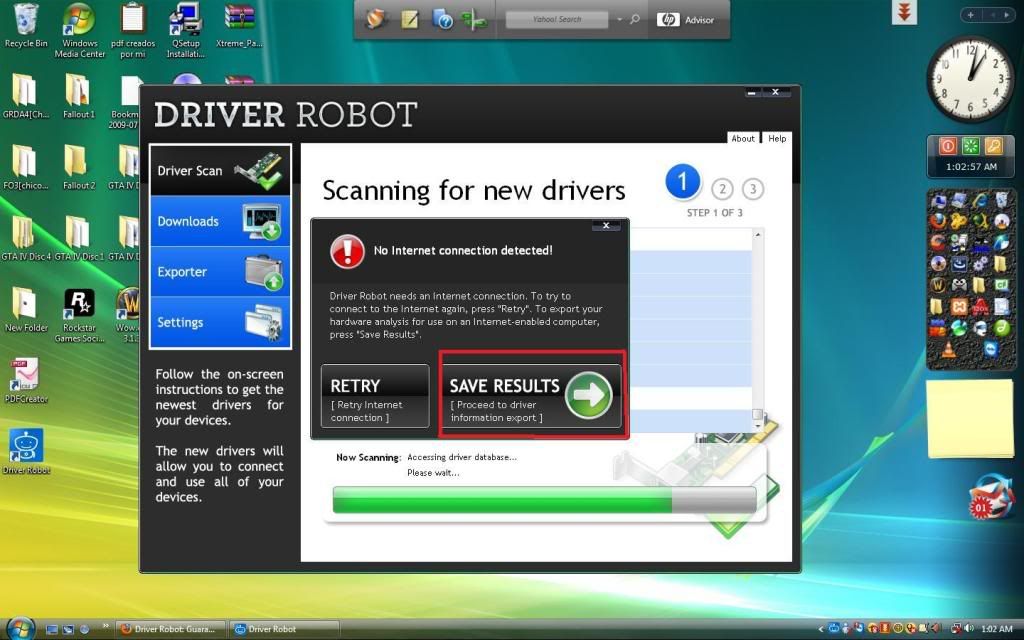Click the results list scrollbar up arrow
This screenshot has height=640, width=1024.
(x=758, y=234)
